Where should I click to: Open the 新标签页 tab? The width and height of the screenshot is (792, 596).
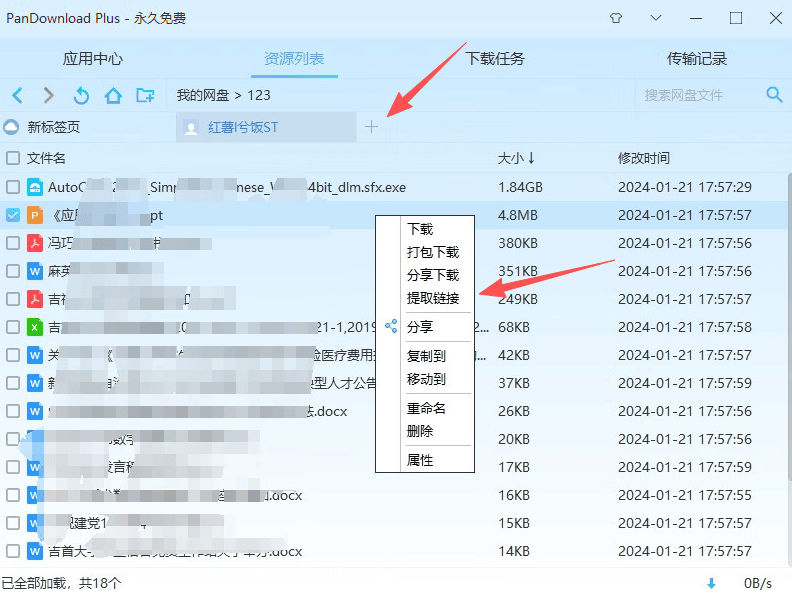point(54,127)
